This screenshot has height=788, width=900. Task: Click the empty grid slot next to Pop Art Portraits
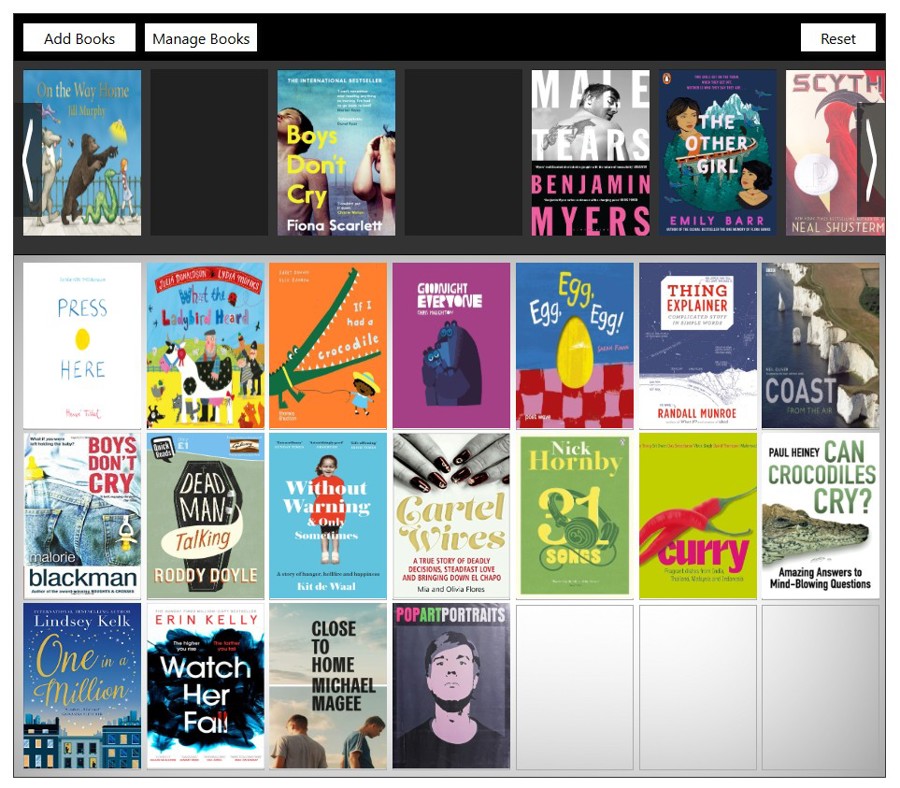point(575,687)
